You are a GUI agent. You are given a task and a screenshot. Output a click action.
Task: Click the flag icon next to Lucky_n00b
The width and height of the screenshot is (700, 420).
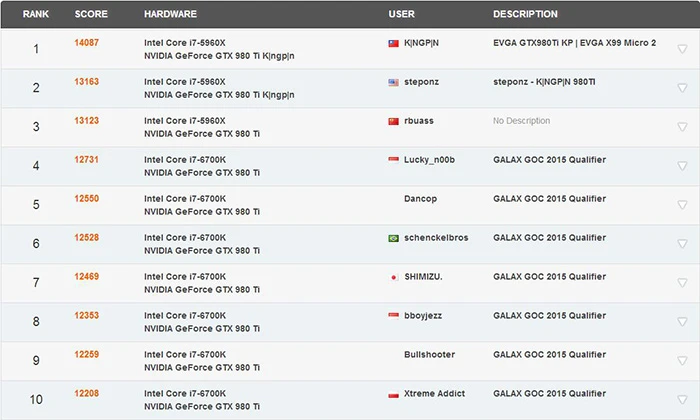393,160
